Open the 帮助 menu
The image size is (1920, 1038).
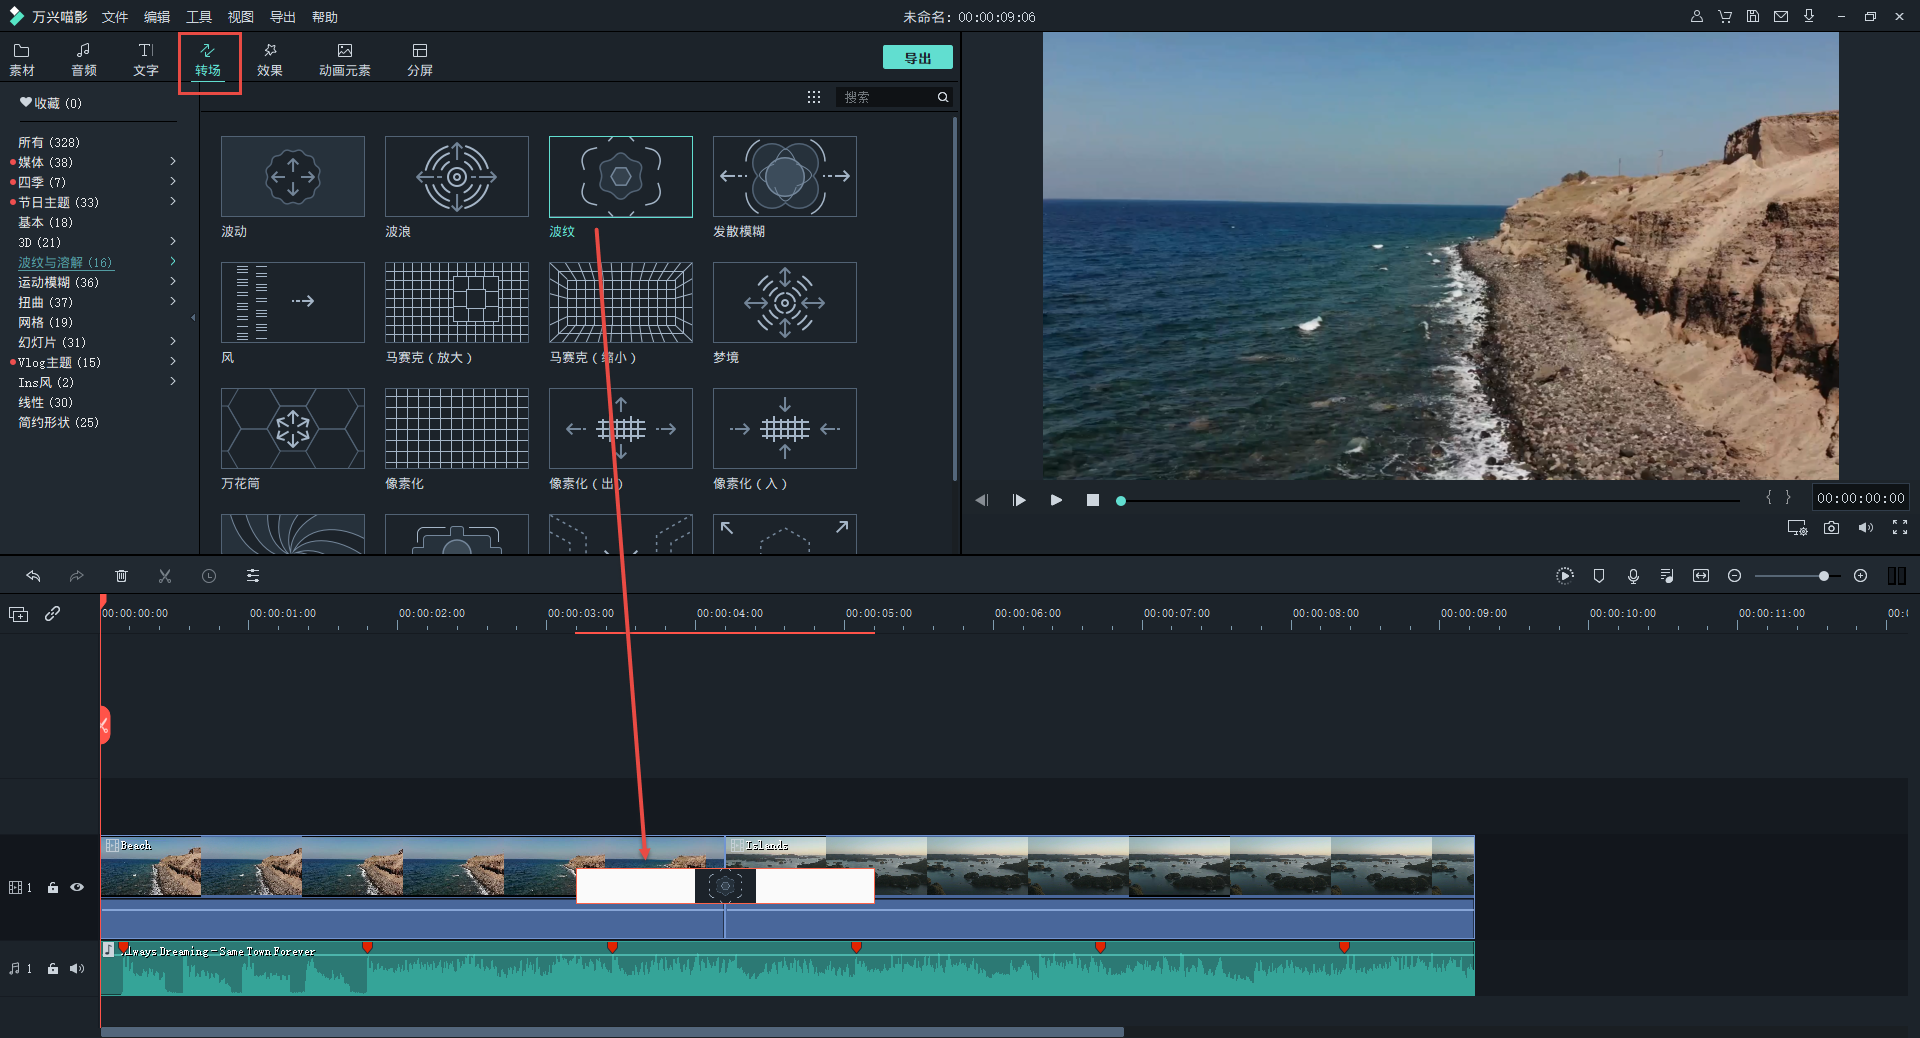[x=325, y=17]
